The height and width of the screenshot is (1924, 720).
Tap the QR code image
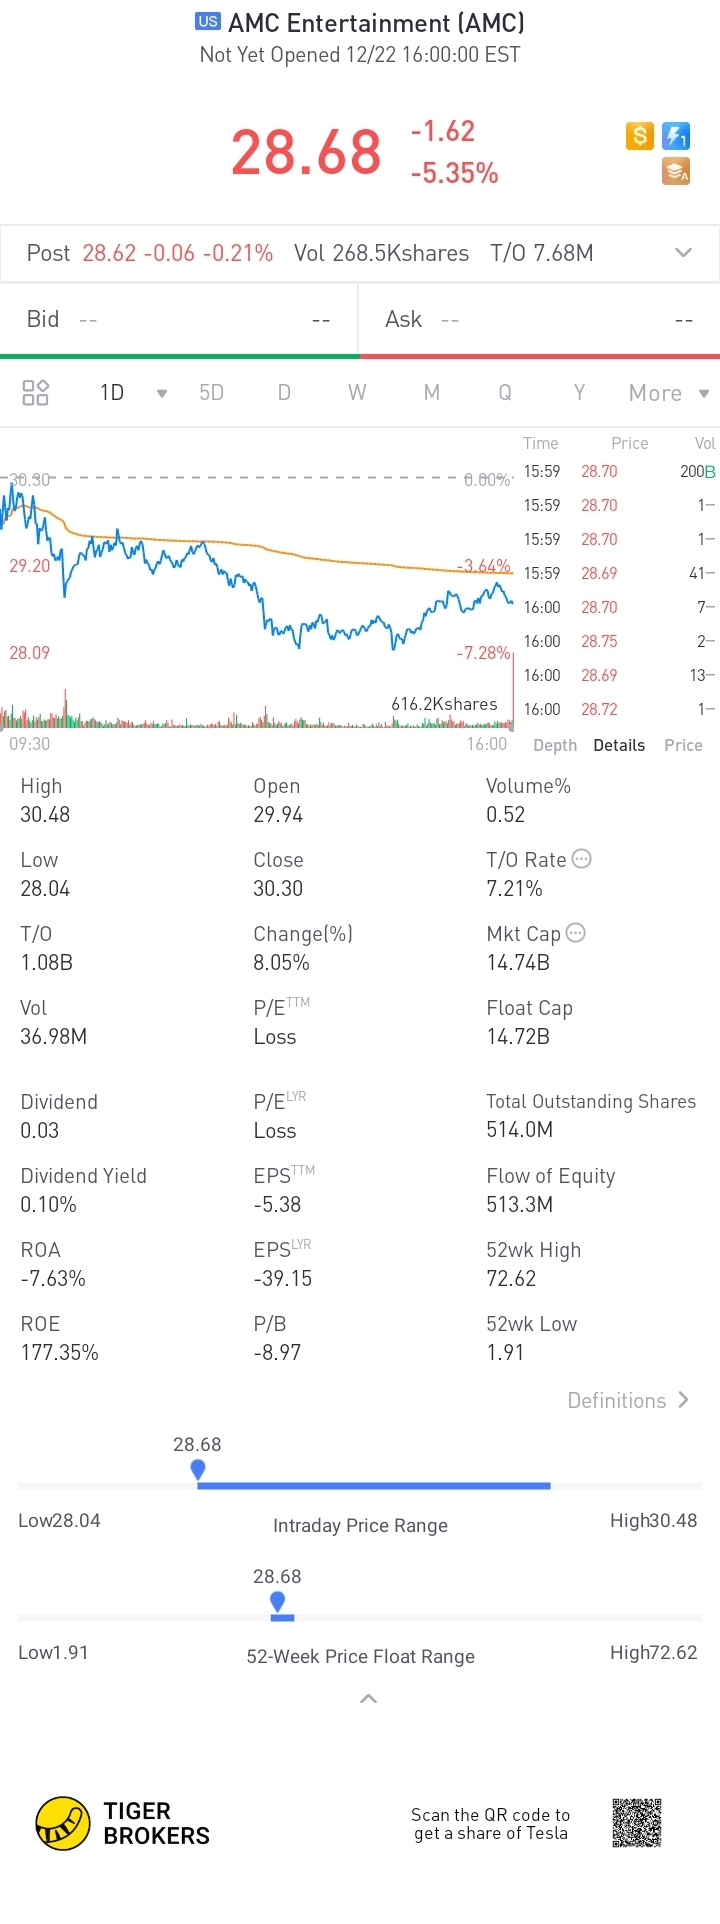click(637, 1822)
